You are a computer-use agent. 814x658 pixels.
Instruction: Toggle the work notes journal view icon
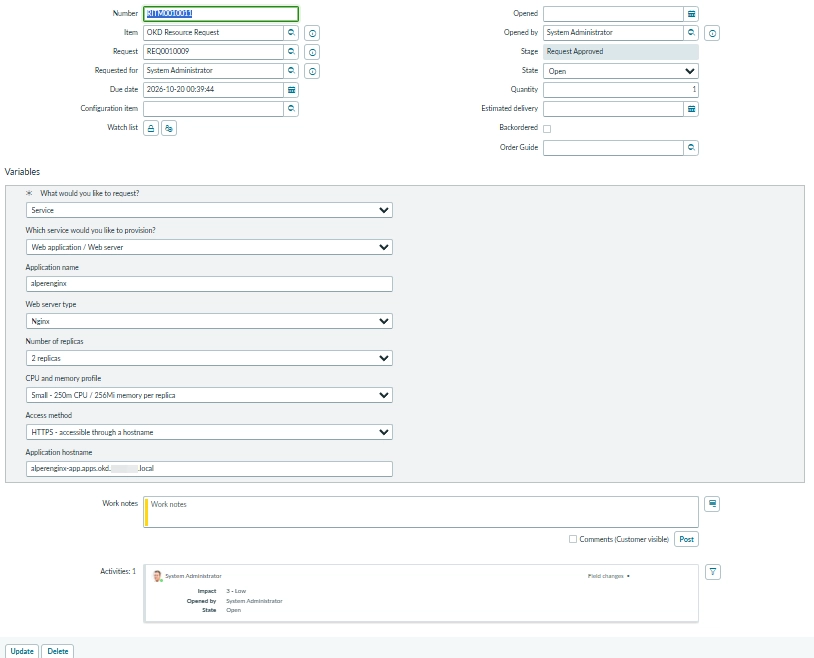[x=712, y=504]
